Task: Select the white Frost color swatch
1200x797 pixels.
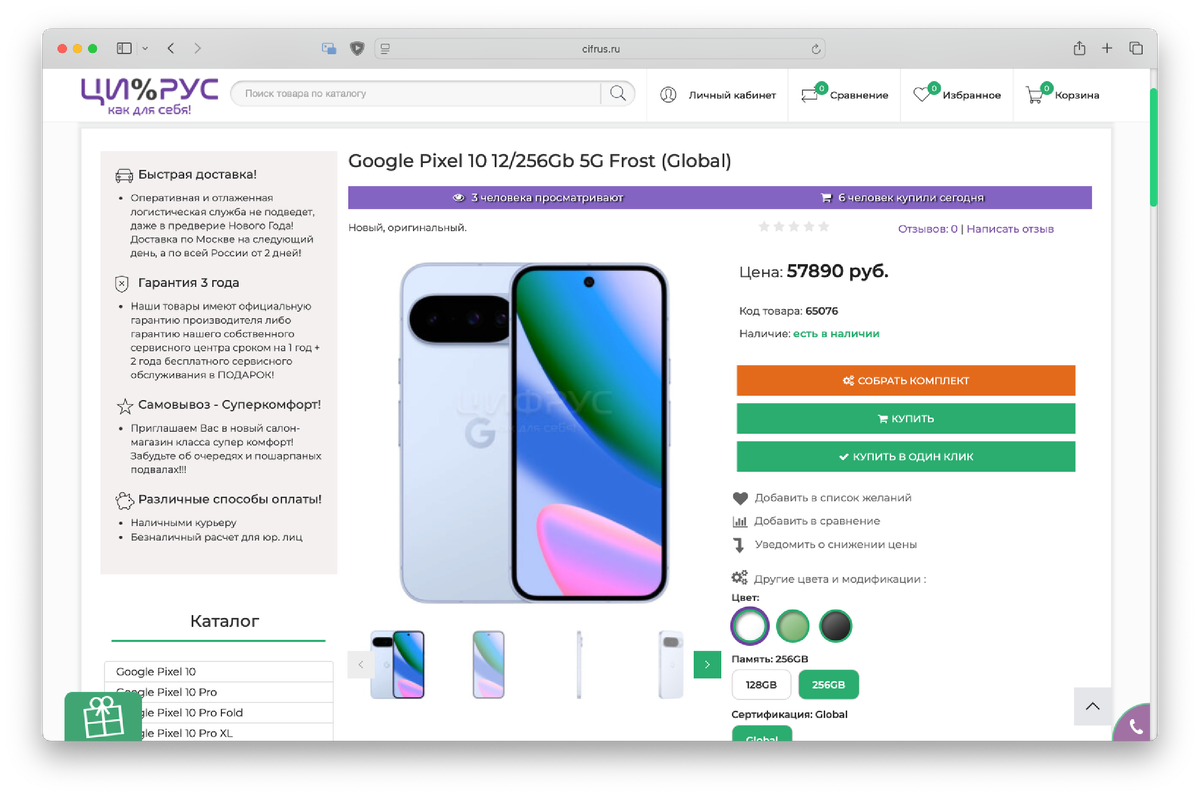Action: (x=750, y=626)
